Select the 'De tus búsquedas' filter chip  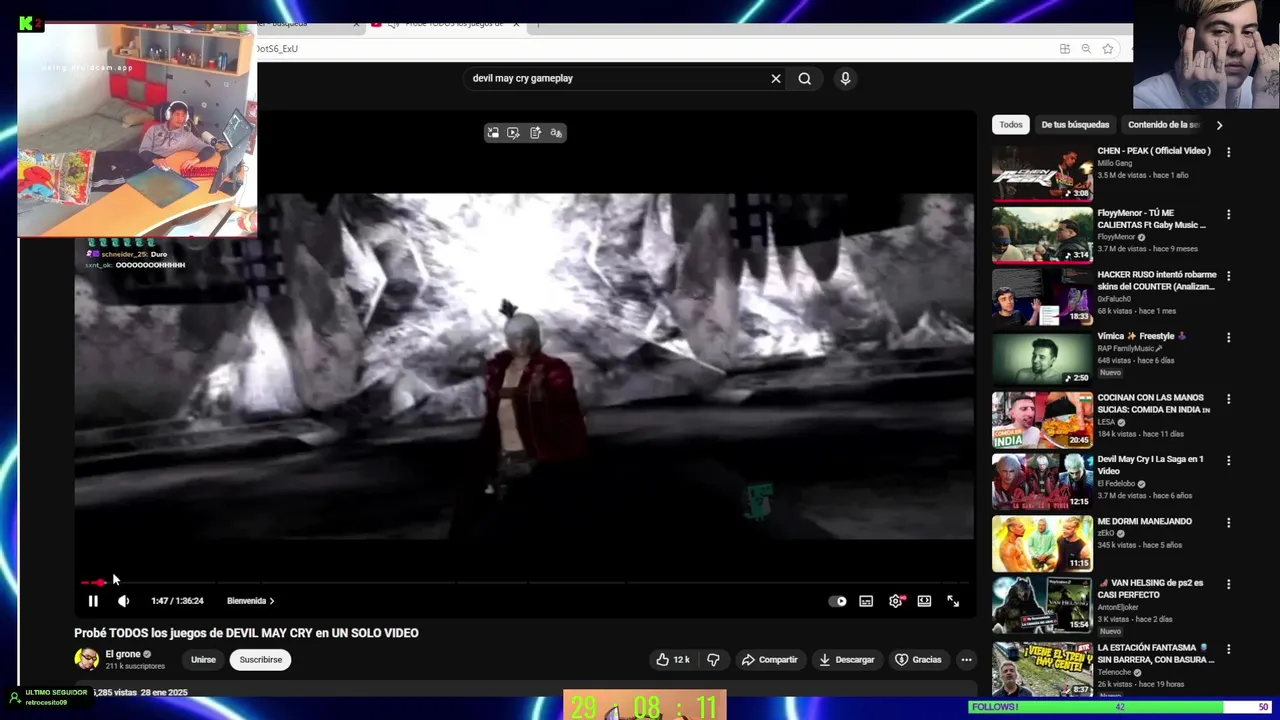click(1075, 125)
